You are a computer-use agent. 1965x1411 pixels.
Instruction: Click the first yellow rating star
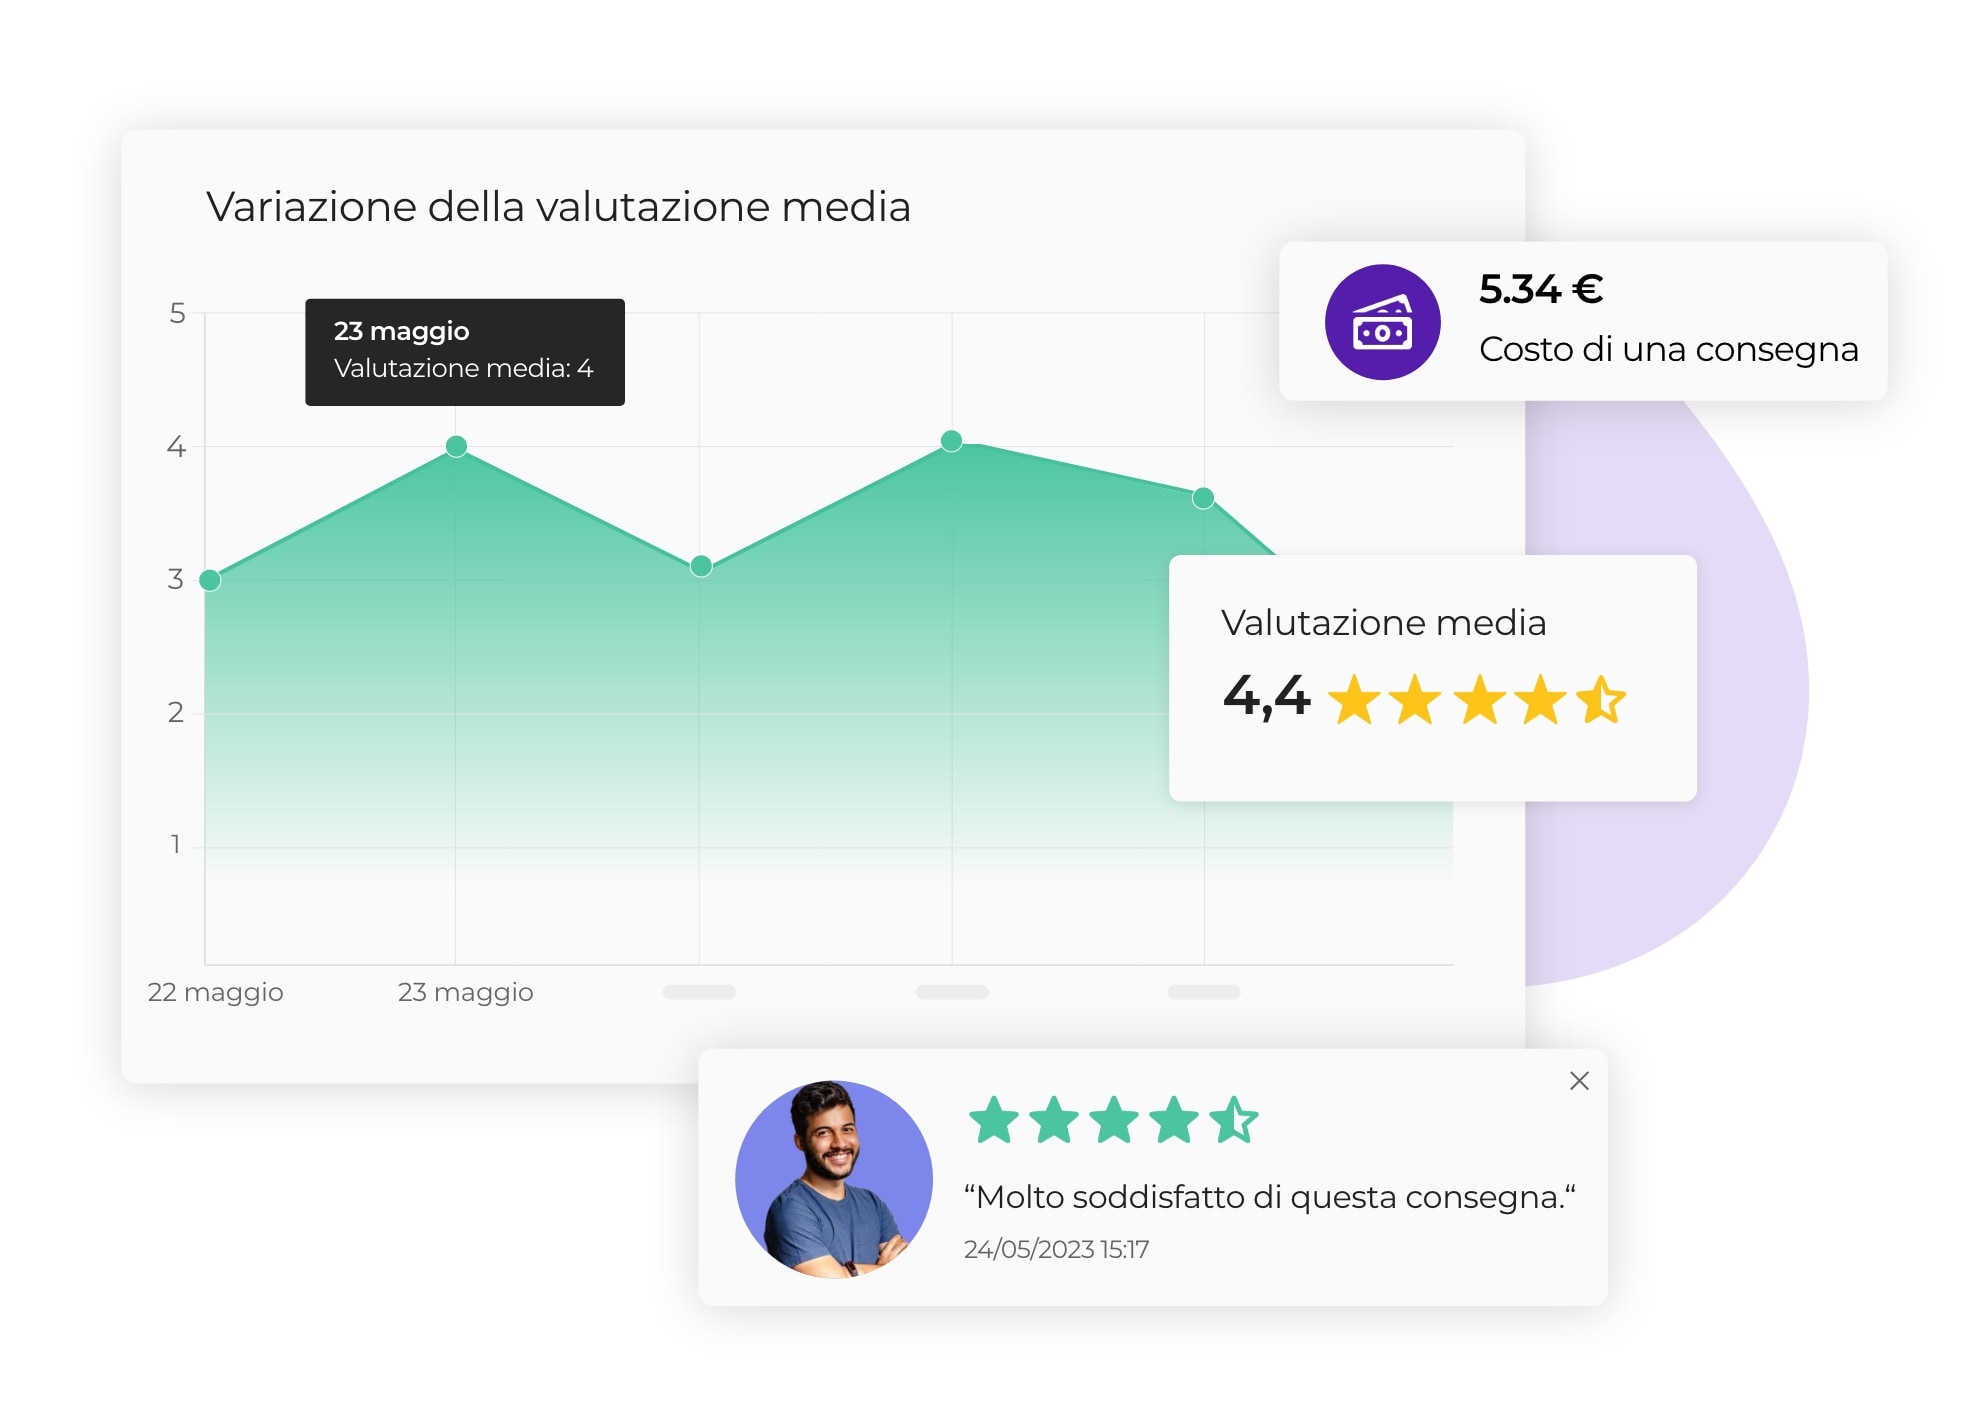tap(1354, 699)
